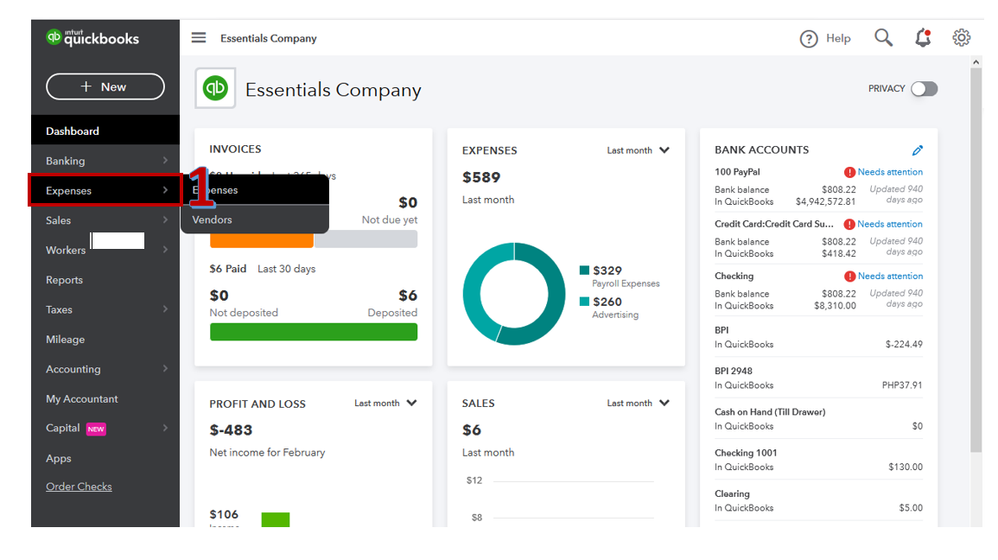Open Apps from sidebar

point(58,458)
